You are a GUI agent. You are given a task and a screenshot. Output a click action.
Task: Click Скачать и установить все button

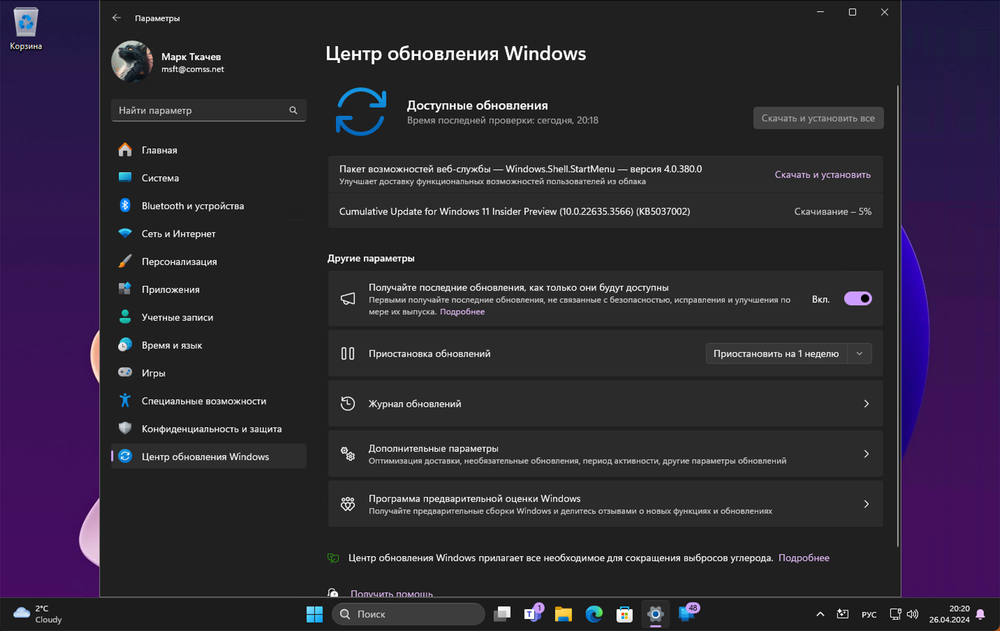click(x=818, y=118)
